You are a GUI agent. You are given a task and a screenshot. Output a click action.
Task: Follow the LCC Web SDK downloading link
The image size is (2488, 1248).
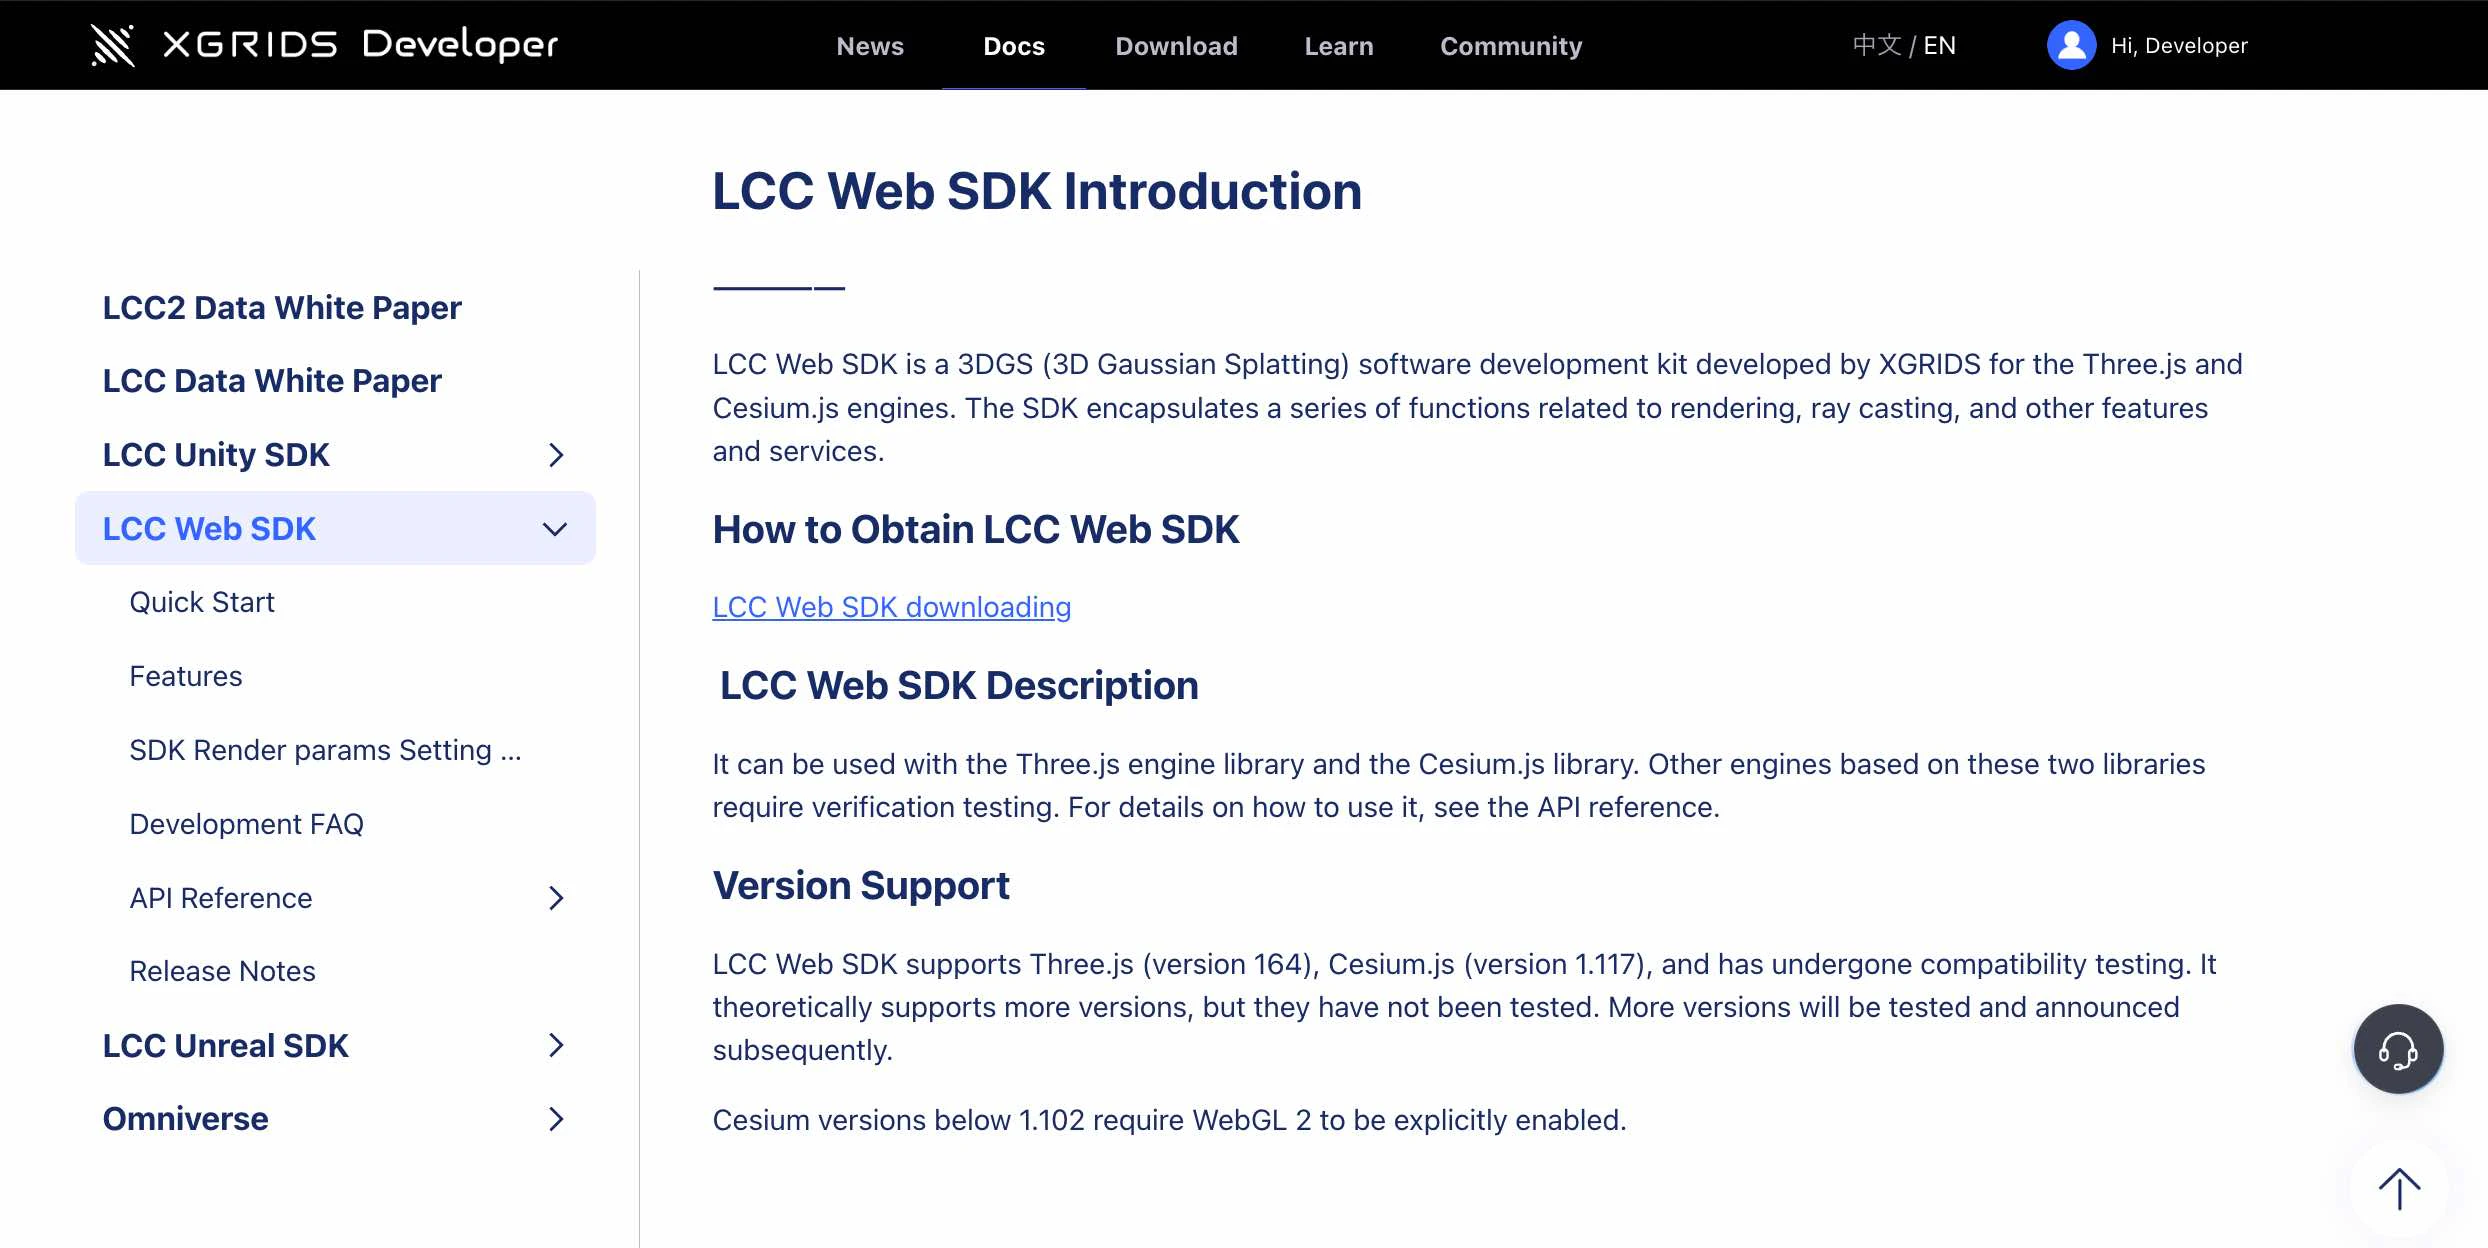coord(891,607)
